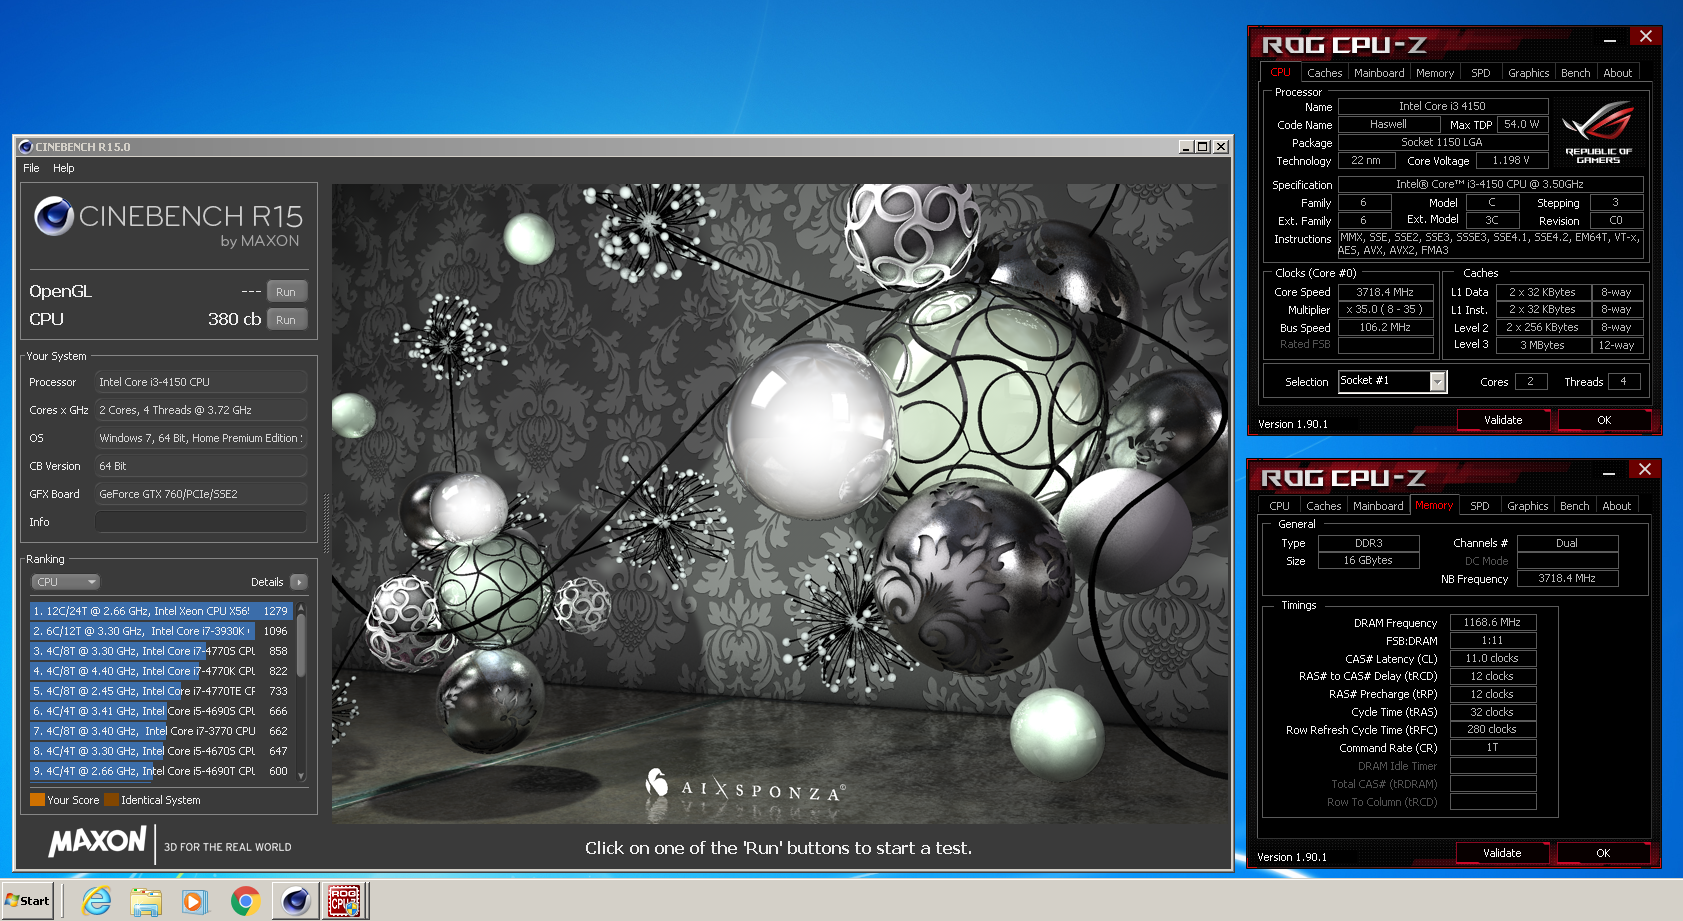
Task: Select ranking row 5 Core i7-4770TE
Action: (161, 691)
